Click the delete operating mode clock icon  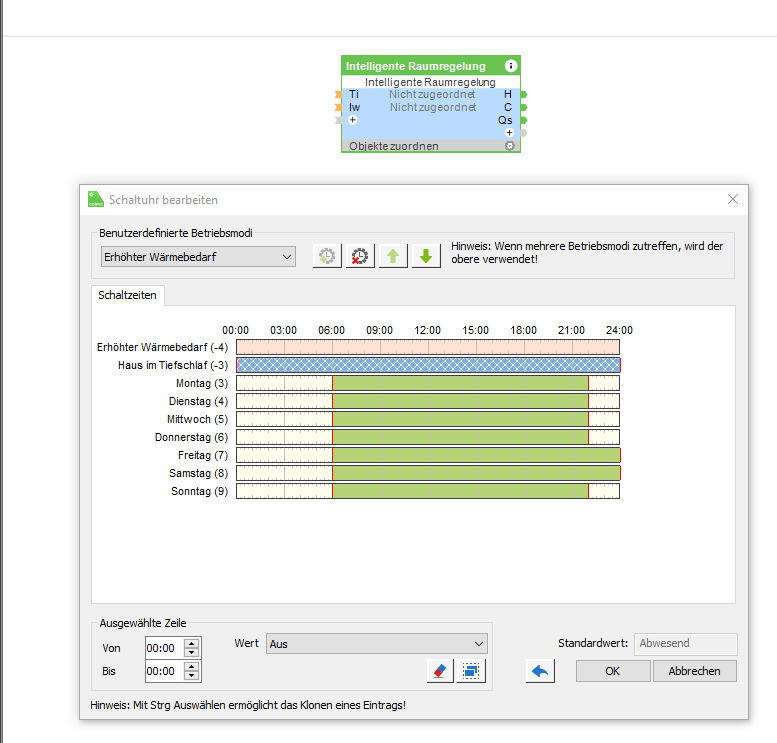360,256
